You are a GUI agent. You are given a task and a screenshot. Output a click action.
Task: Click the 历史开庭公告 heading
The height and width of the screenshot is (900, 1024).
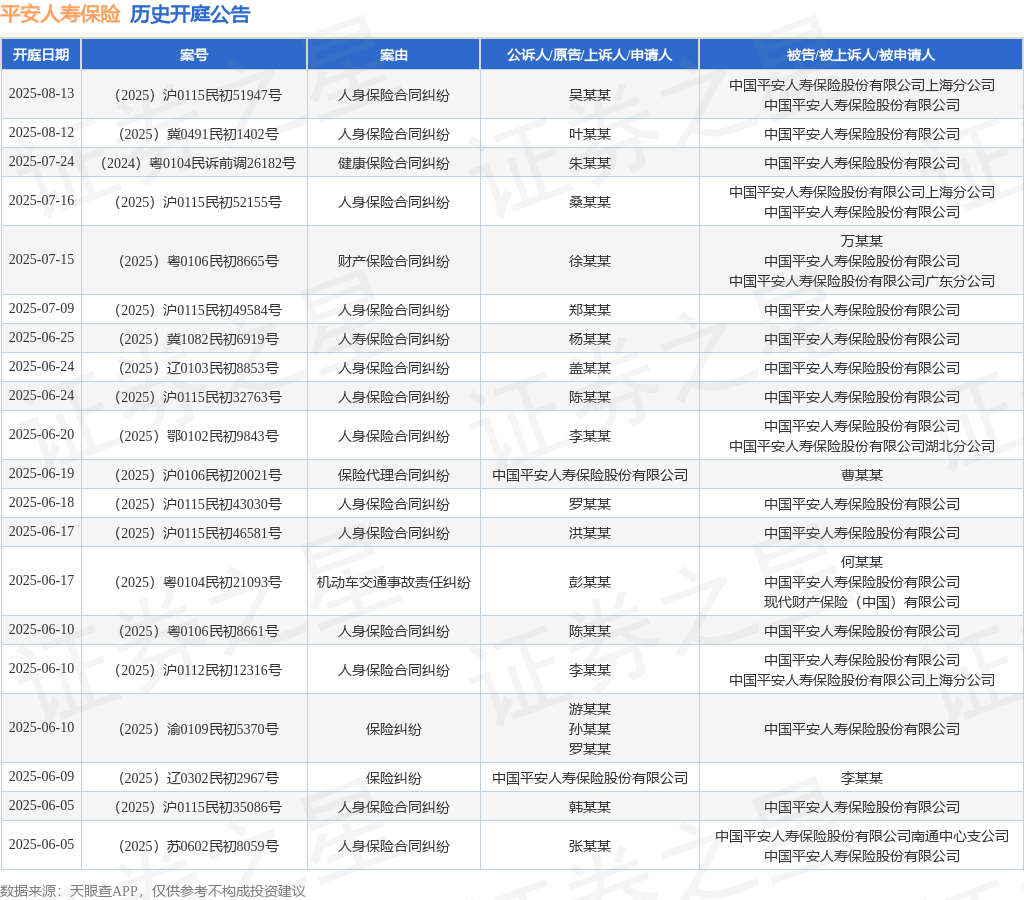[190, 14]
